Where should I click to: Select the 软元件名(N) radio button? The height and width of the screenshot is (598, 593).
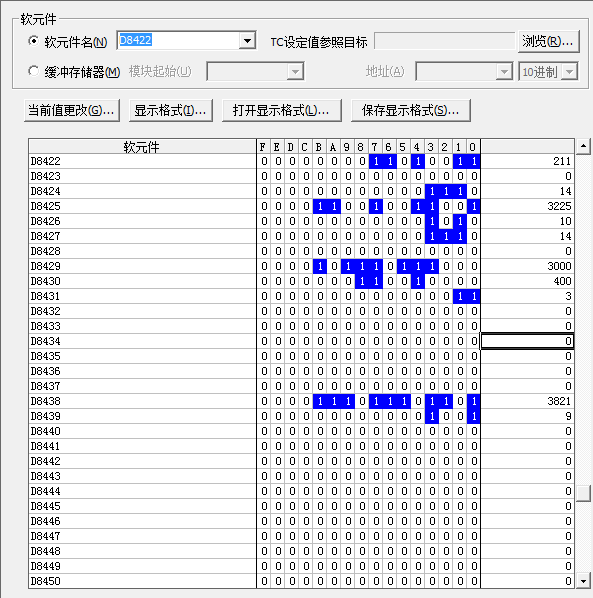coord(34,41)
